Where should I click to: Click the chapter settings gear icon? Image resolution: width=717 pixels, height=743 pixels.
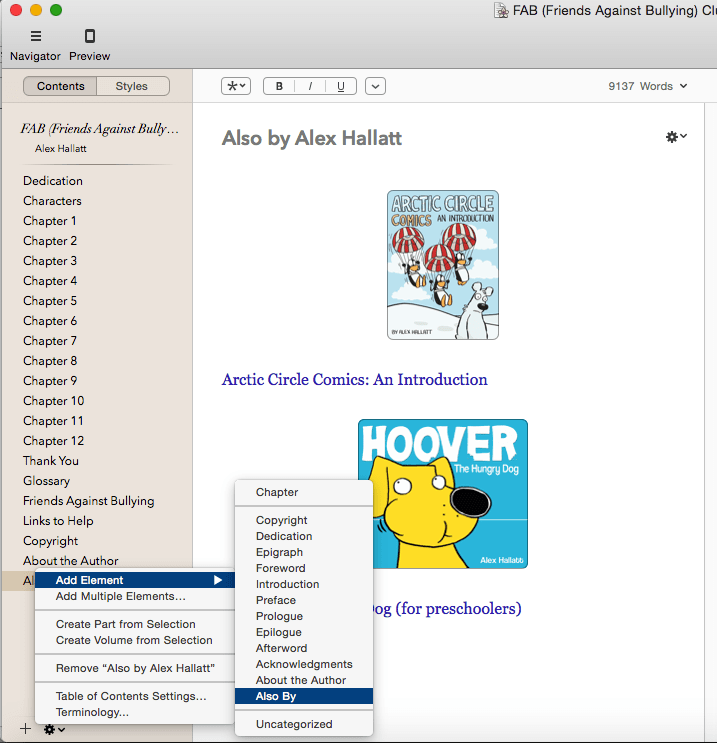[676, 137]
